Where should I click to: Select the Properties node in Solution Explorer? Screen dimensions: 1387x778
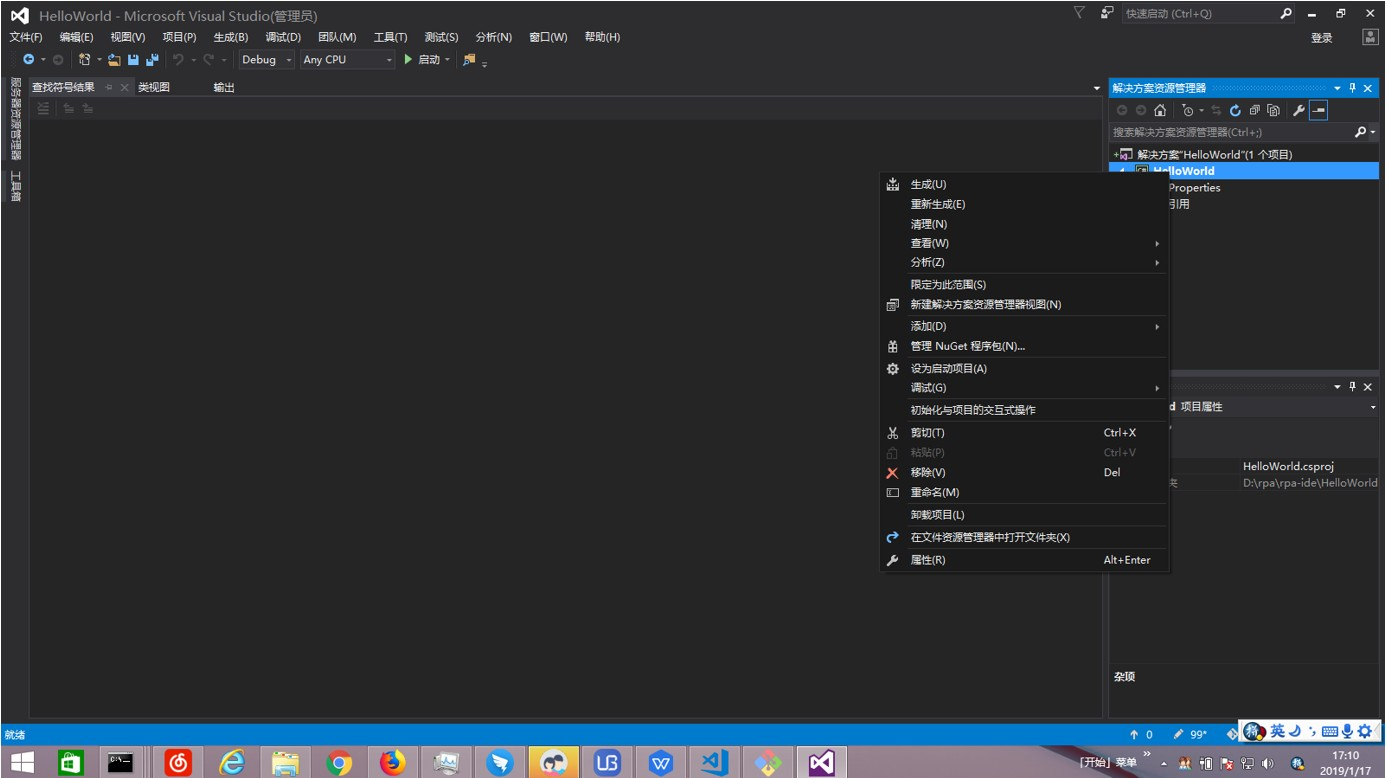1195,187
